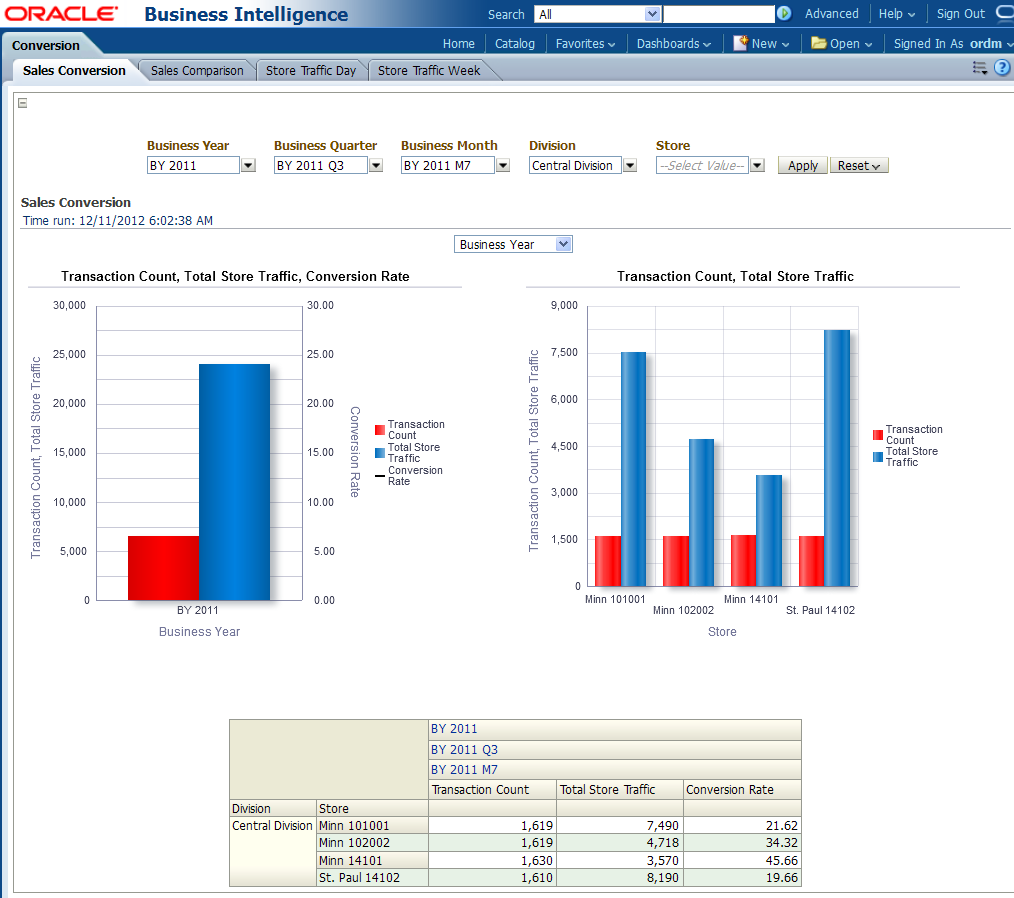Click the green search go arrow
The height and width of the screenshot is (898, 1014).
point(784,14)
